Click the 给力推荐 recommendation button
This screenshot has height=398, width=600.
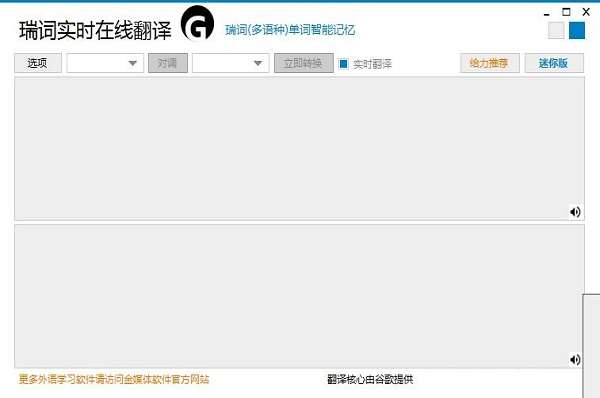point(490,63)
